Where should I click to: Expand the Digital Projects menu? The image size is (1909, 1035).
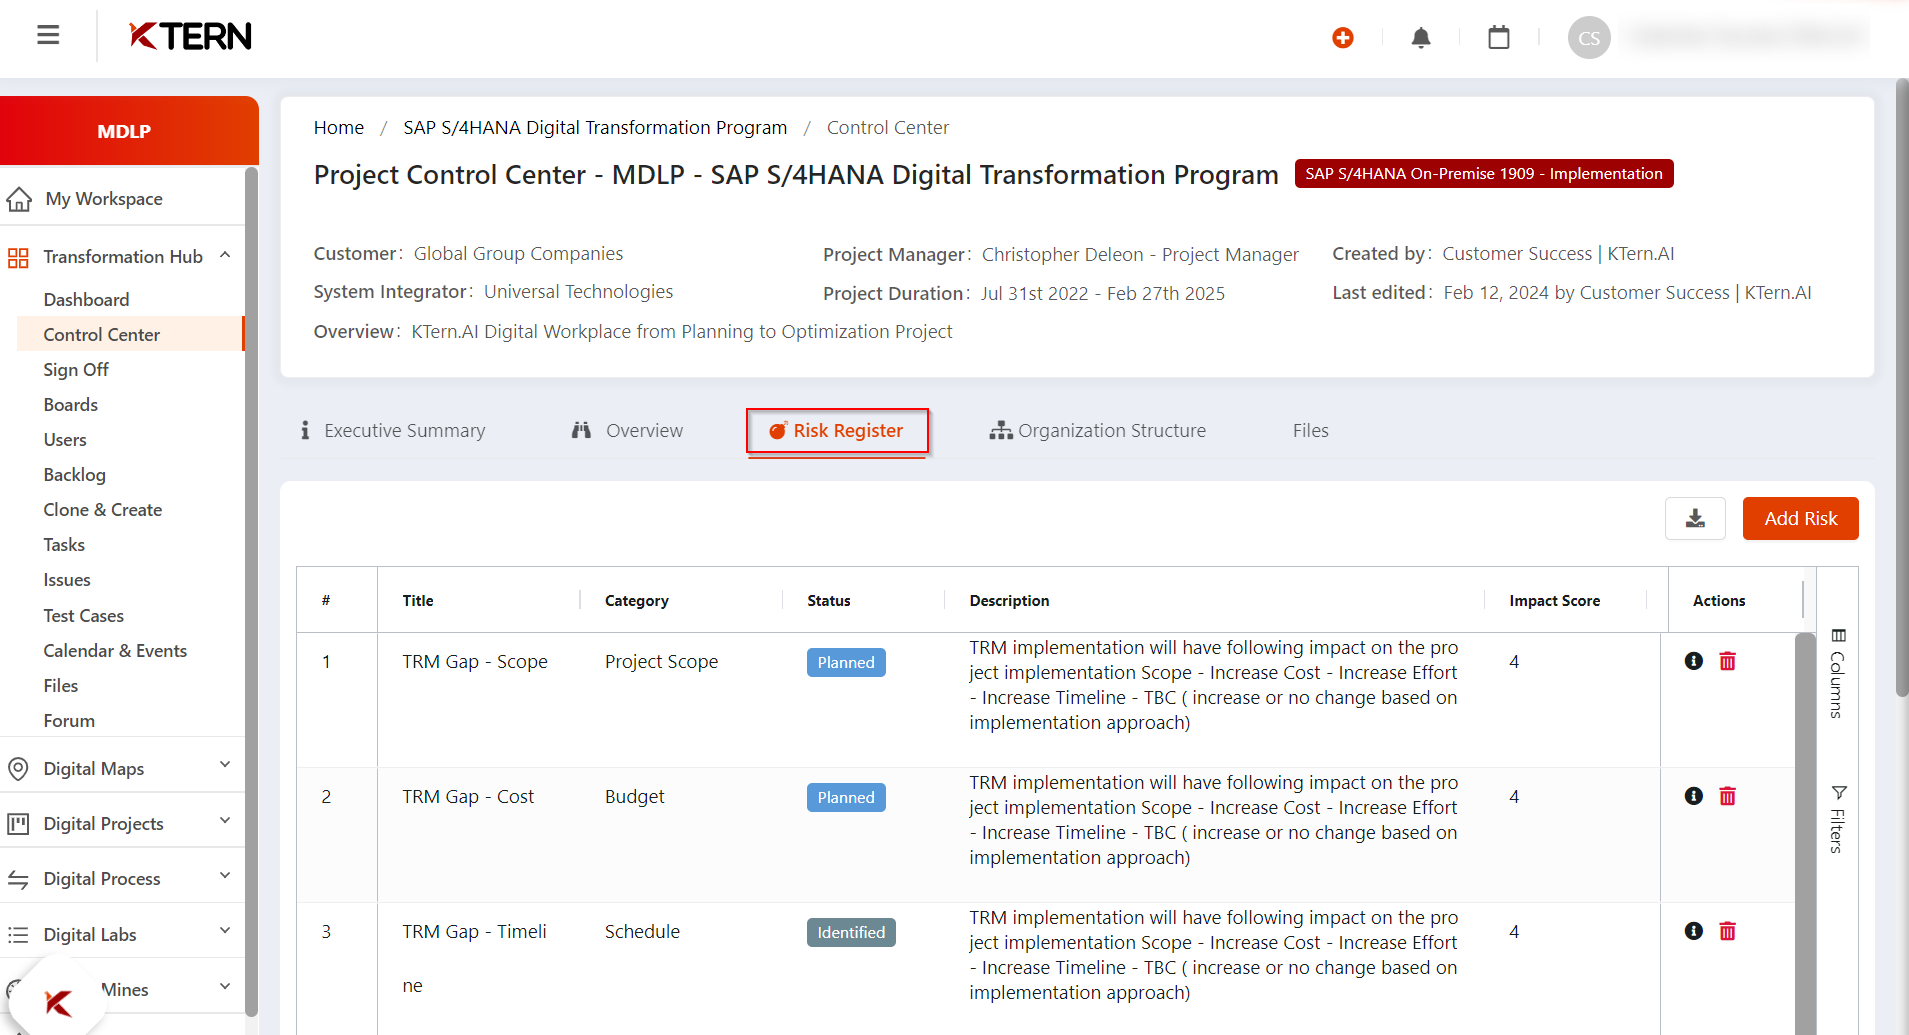click(225, 821)
